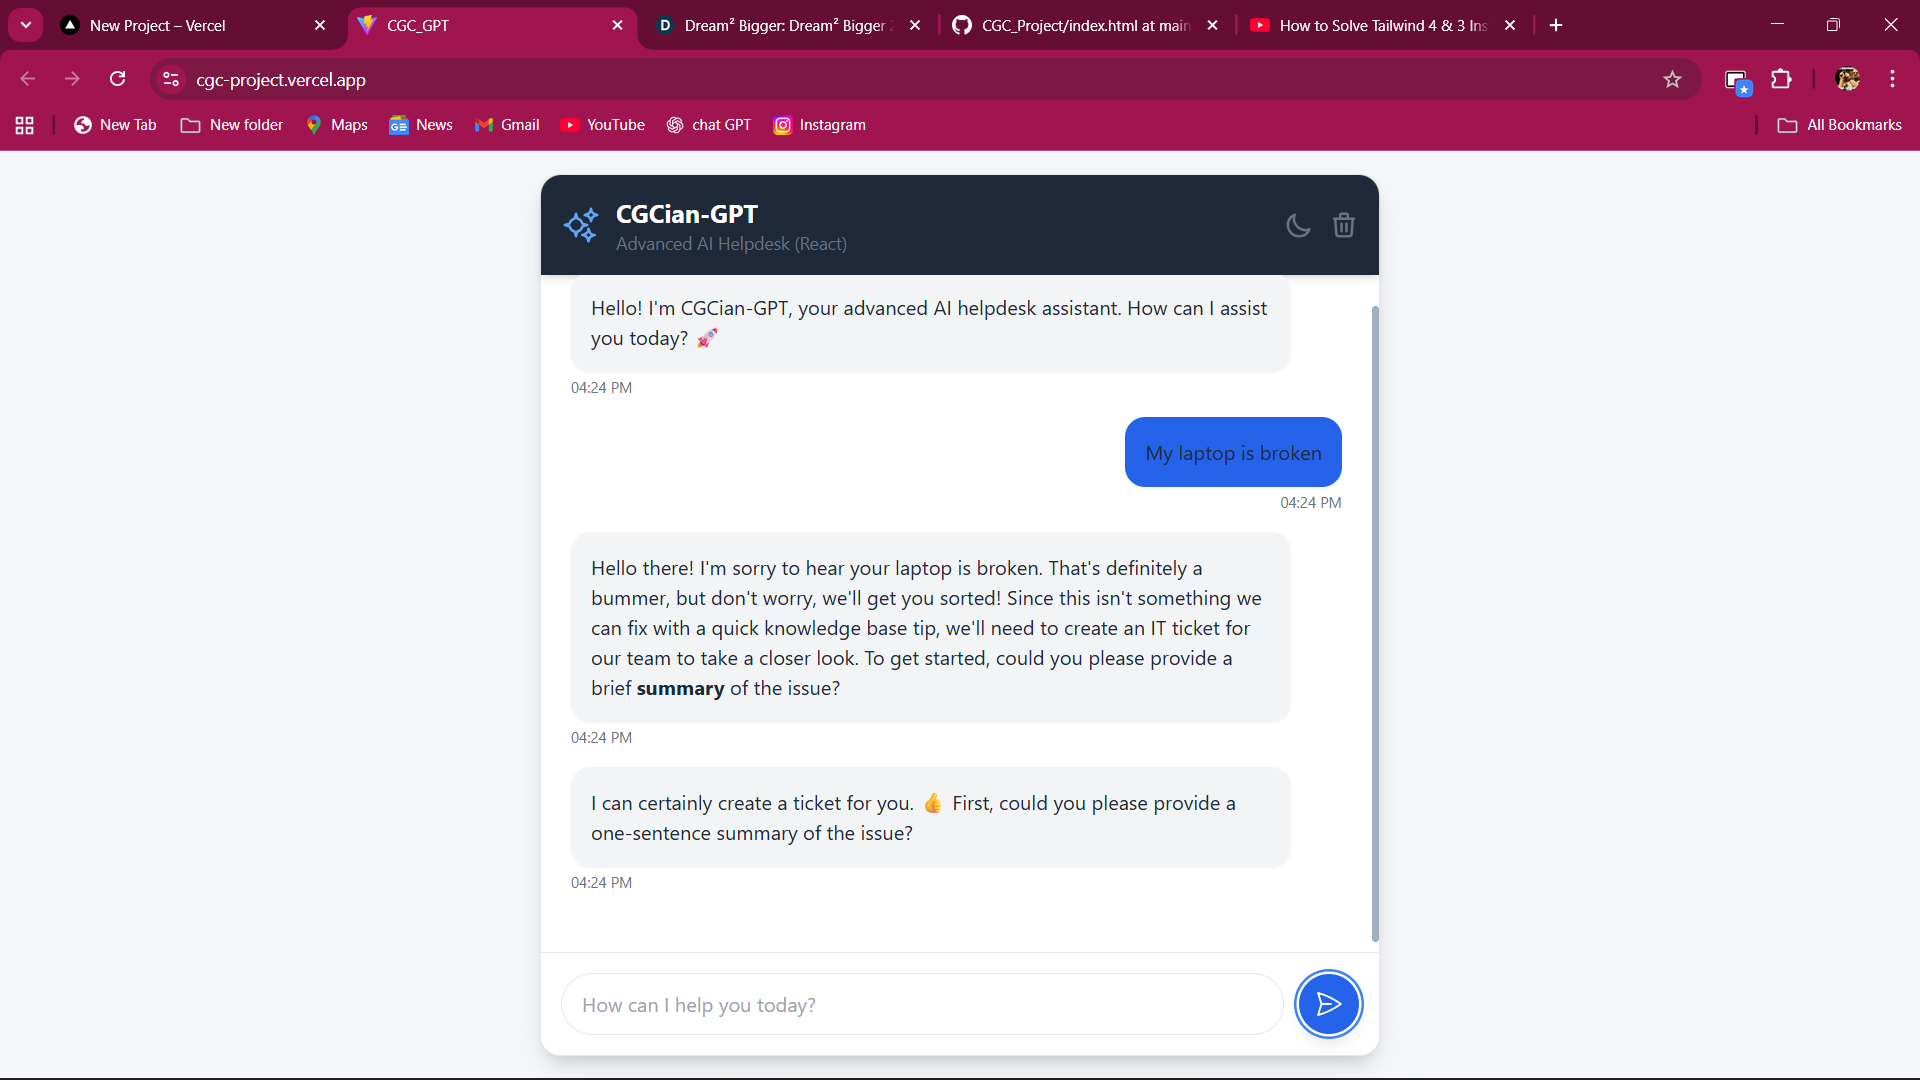This screenshot has height=1080, width=1920.
Task: Open the chat GPT bookmark
Action: 708,125
